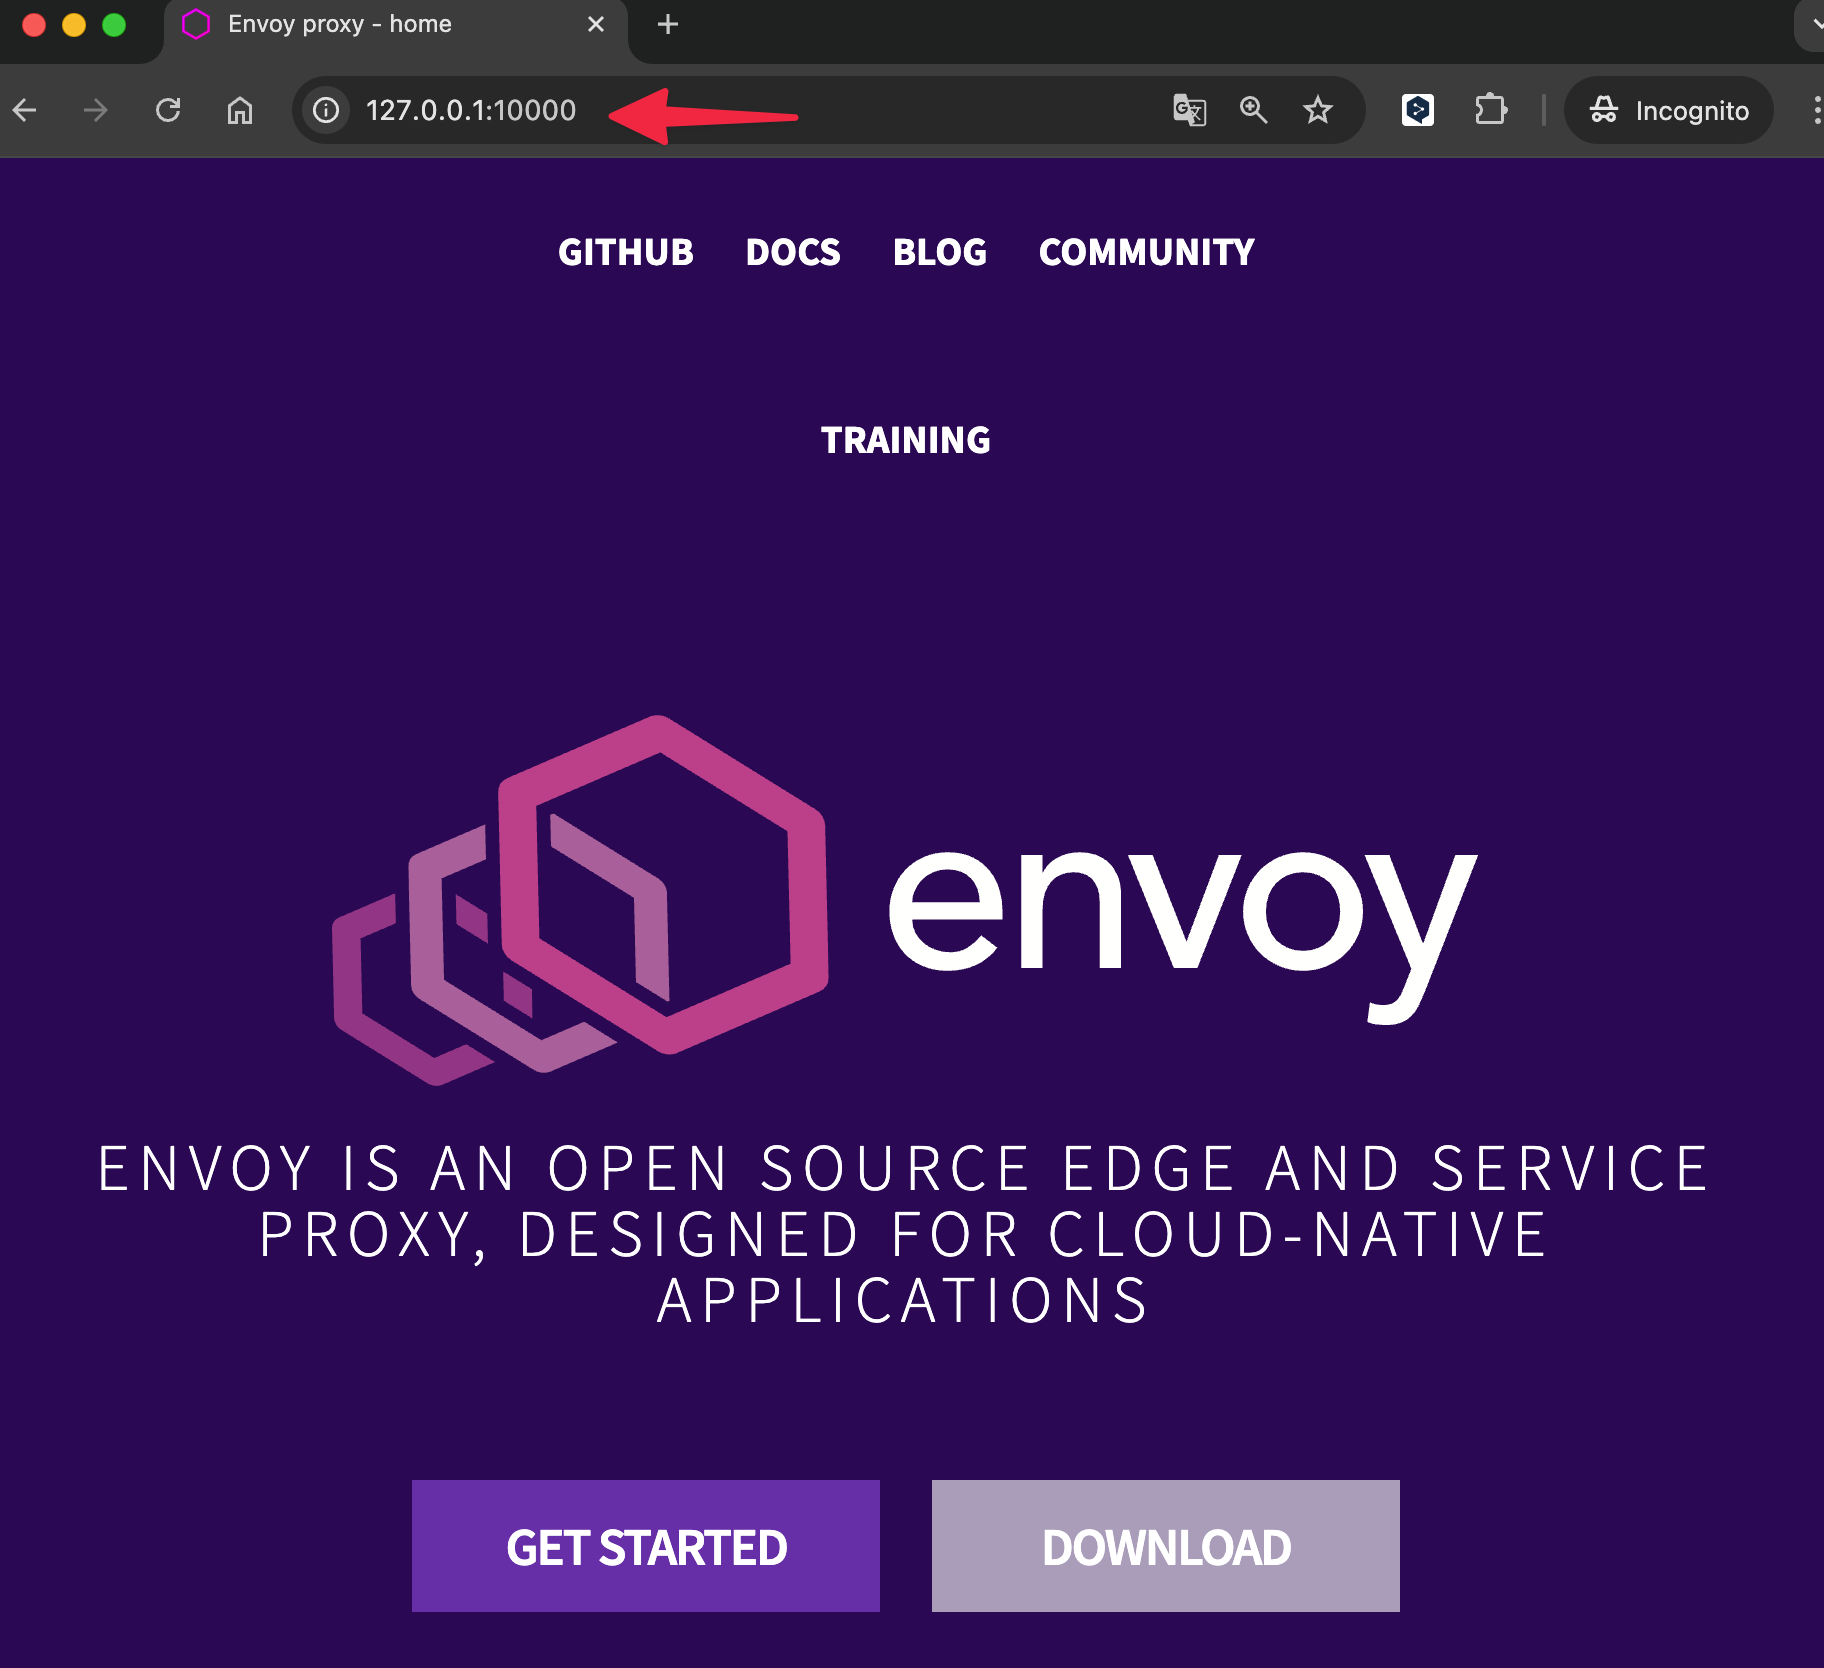1824x1668 pixels.
Task: Open the BLOG nav link
Action: 940,252
